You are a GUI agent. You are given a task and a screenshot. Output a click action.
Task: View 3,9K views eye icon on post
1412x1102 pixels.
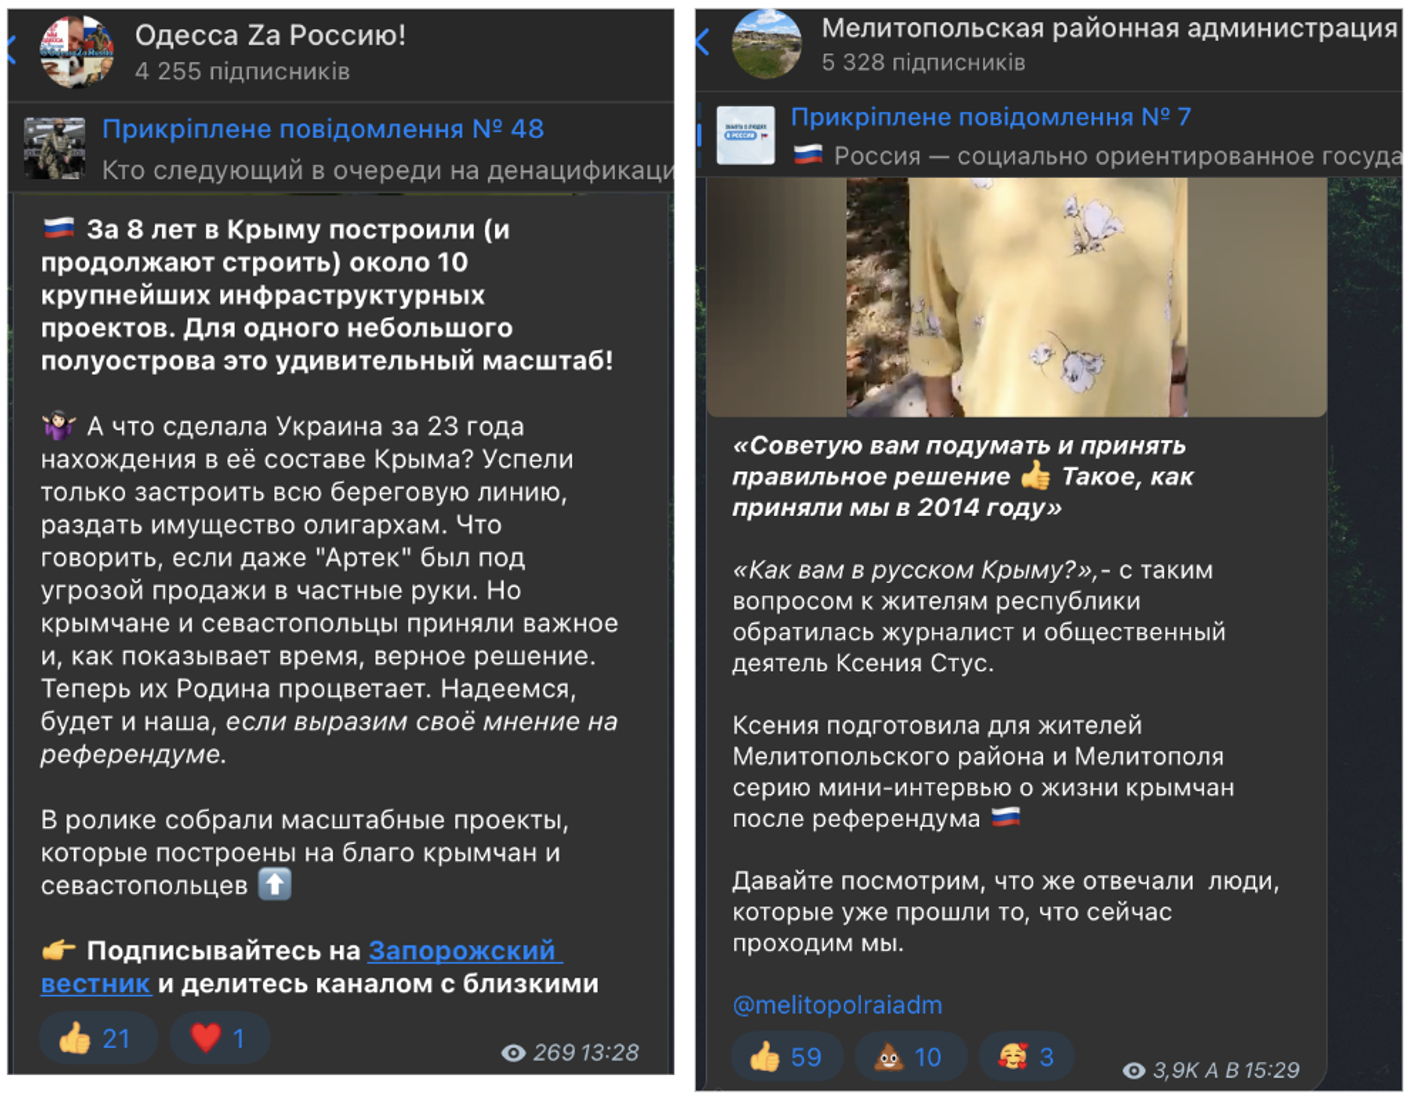coord(1134,1071)
